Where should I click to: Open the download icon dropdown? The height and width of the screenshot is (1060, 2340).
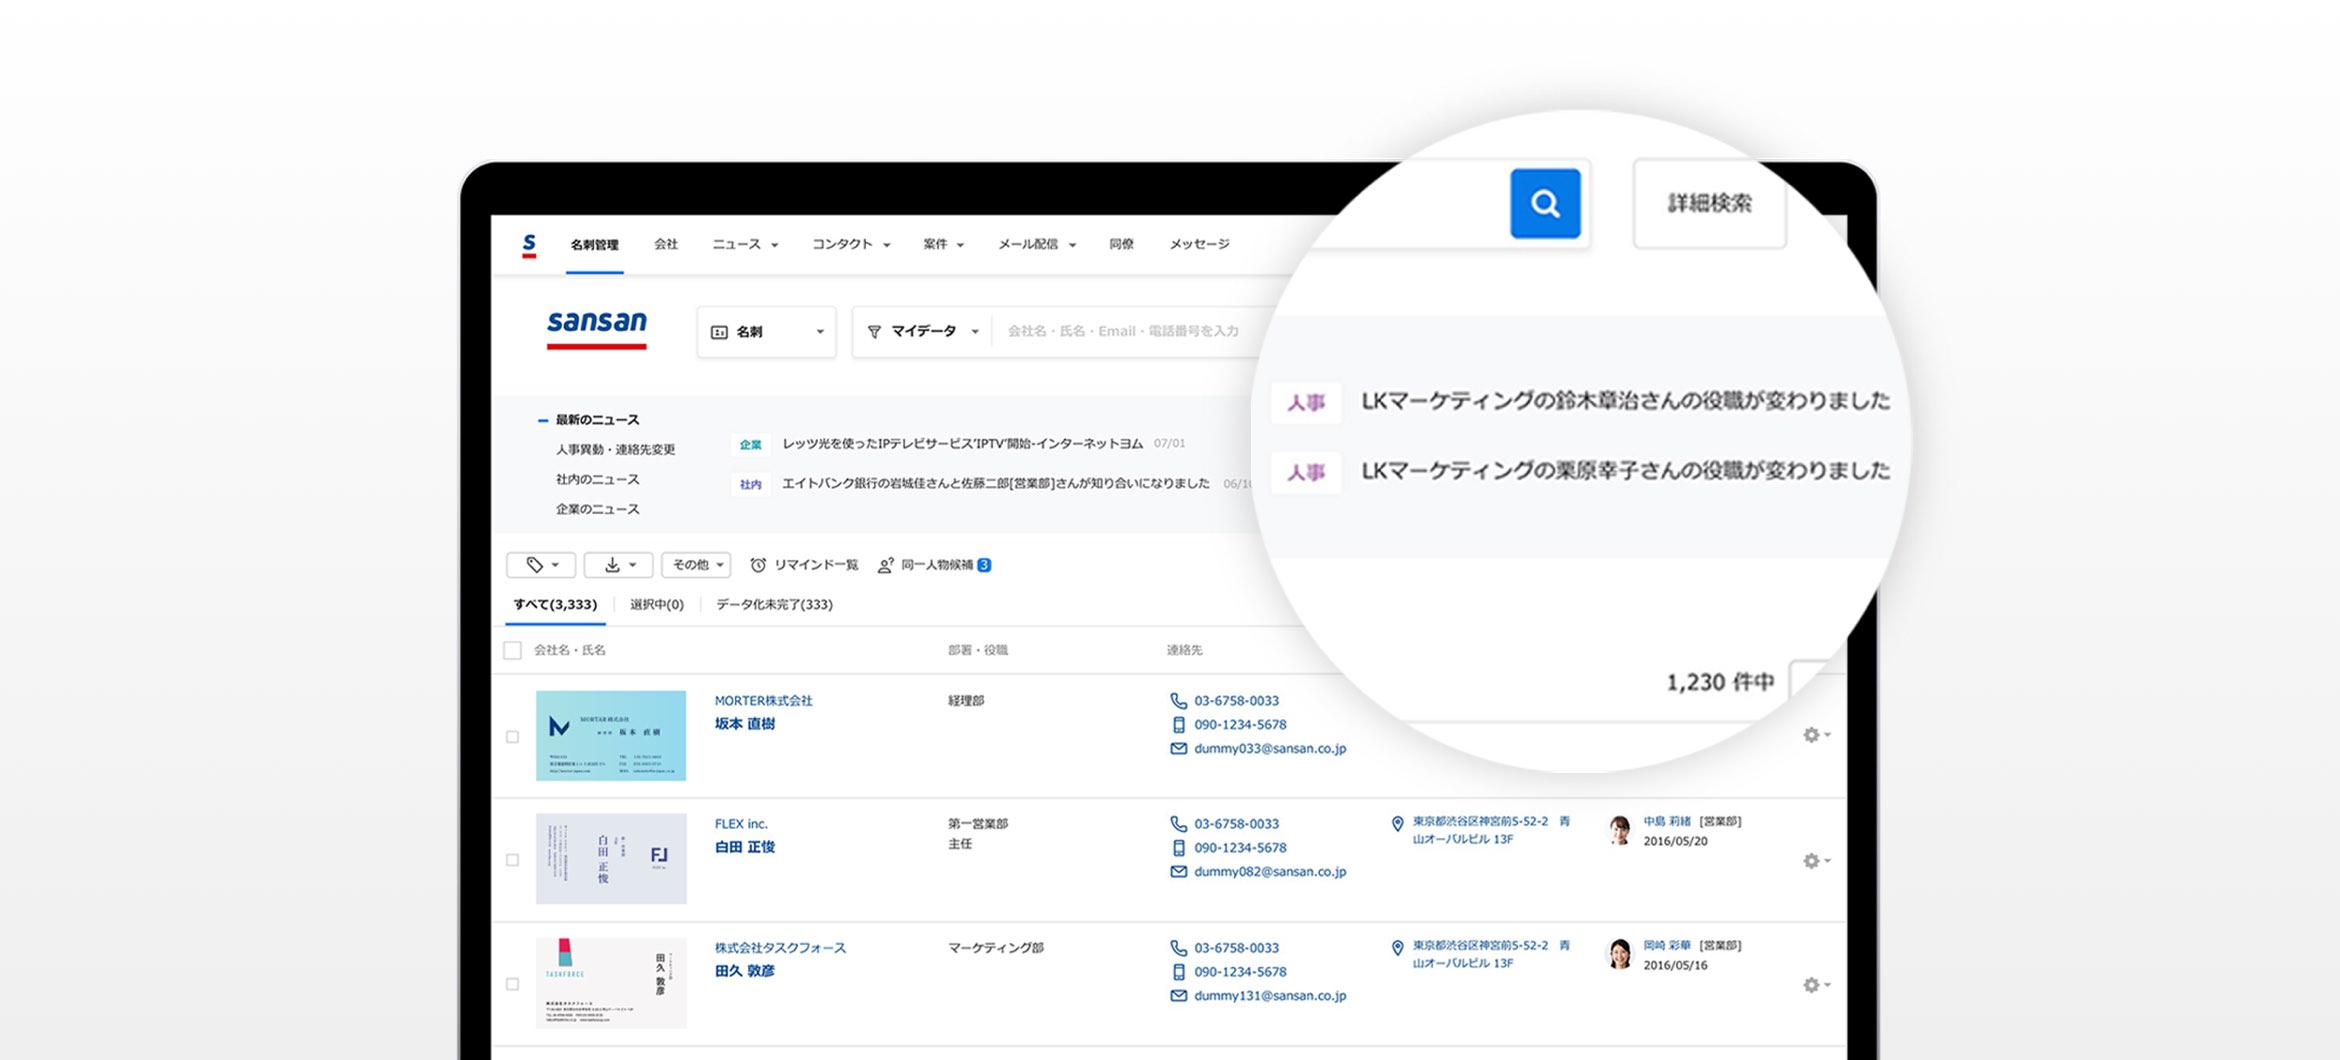tap(619, 565)
